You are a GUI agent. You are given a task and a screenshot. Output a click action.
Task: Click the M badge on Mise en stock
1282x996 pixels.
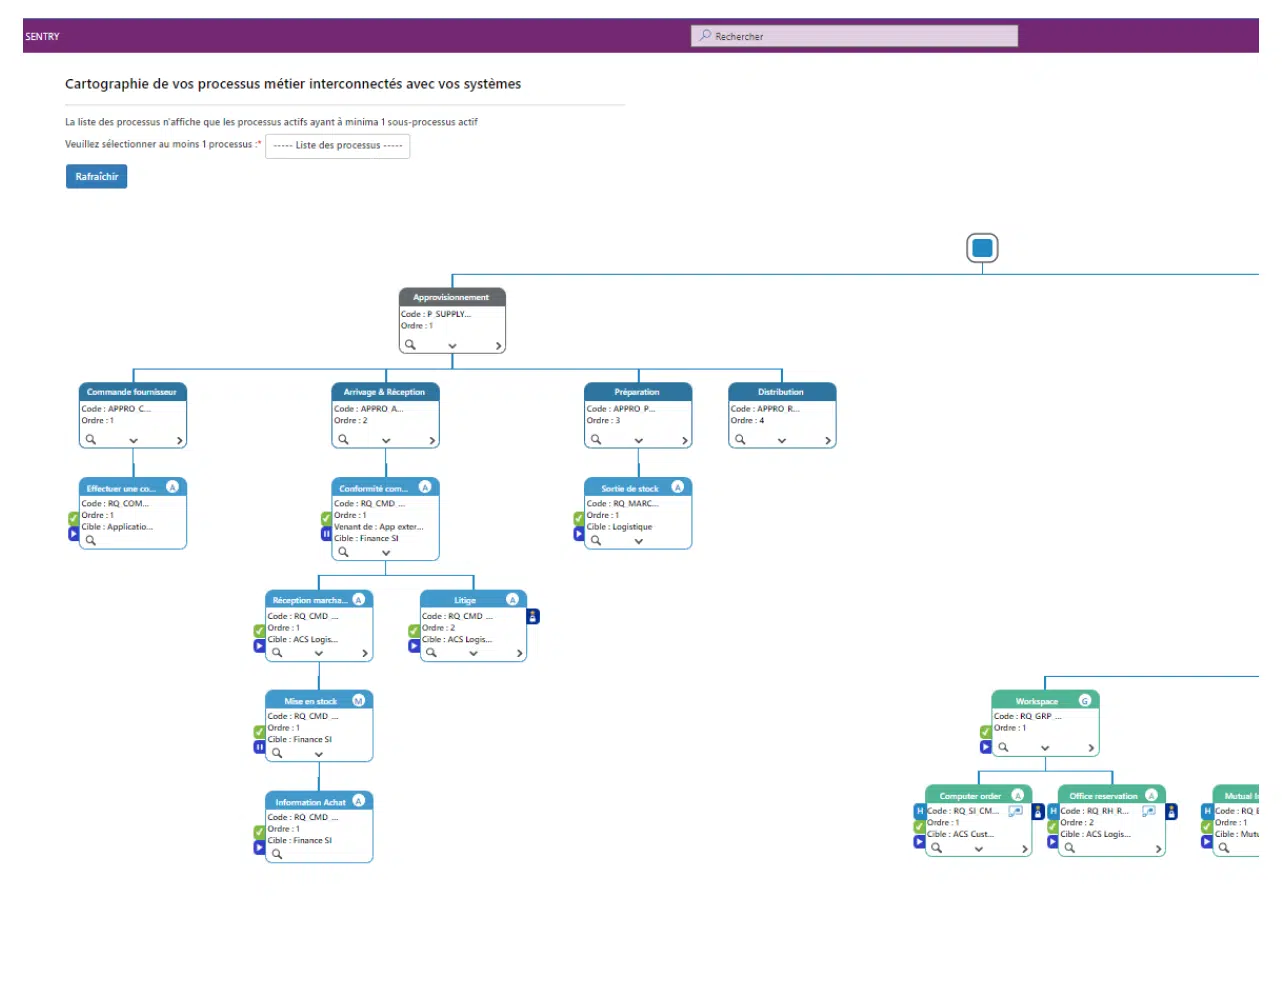coord(358,701)
